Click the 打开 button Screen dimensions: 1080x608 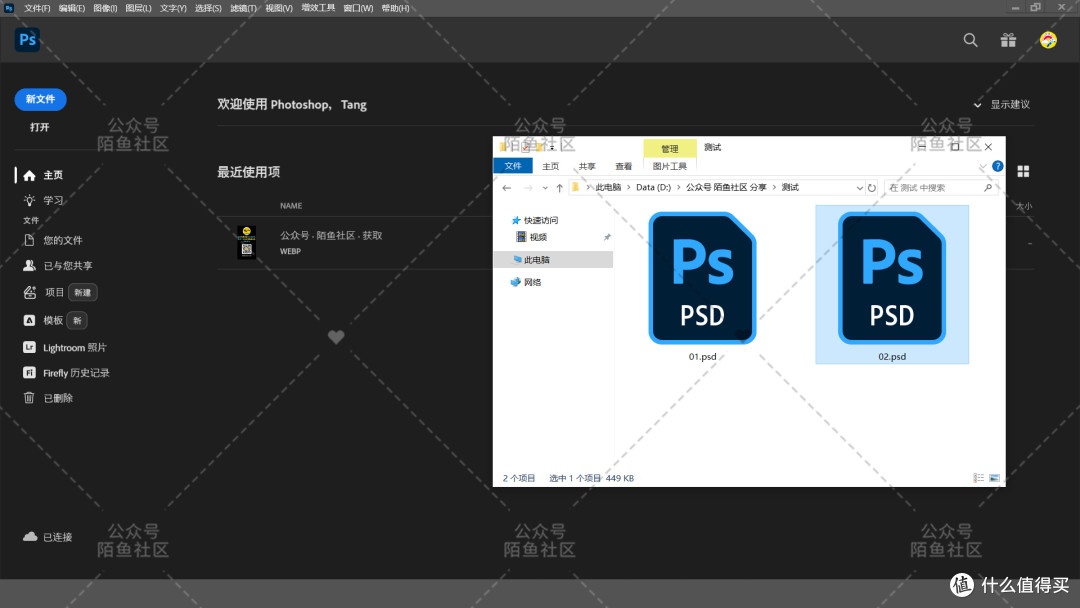click(40, 127)
